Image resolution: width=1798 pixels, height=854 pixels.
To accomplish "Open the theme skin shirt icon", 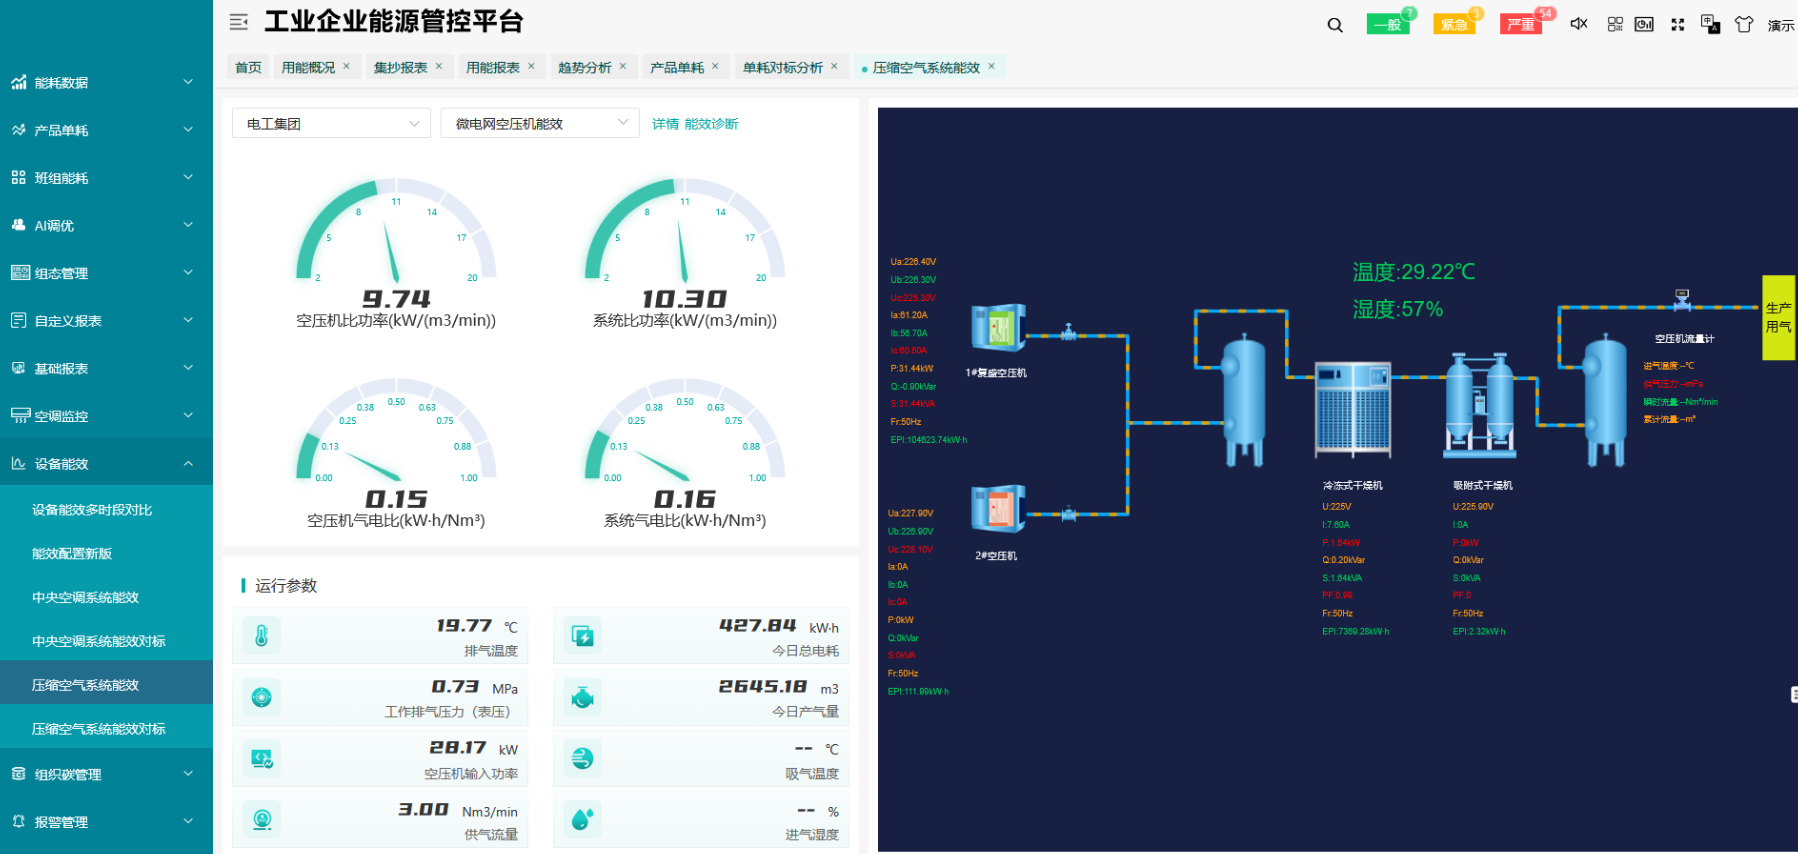I will [1744, 24].
